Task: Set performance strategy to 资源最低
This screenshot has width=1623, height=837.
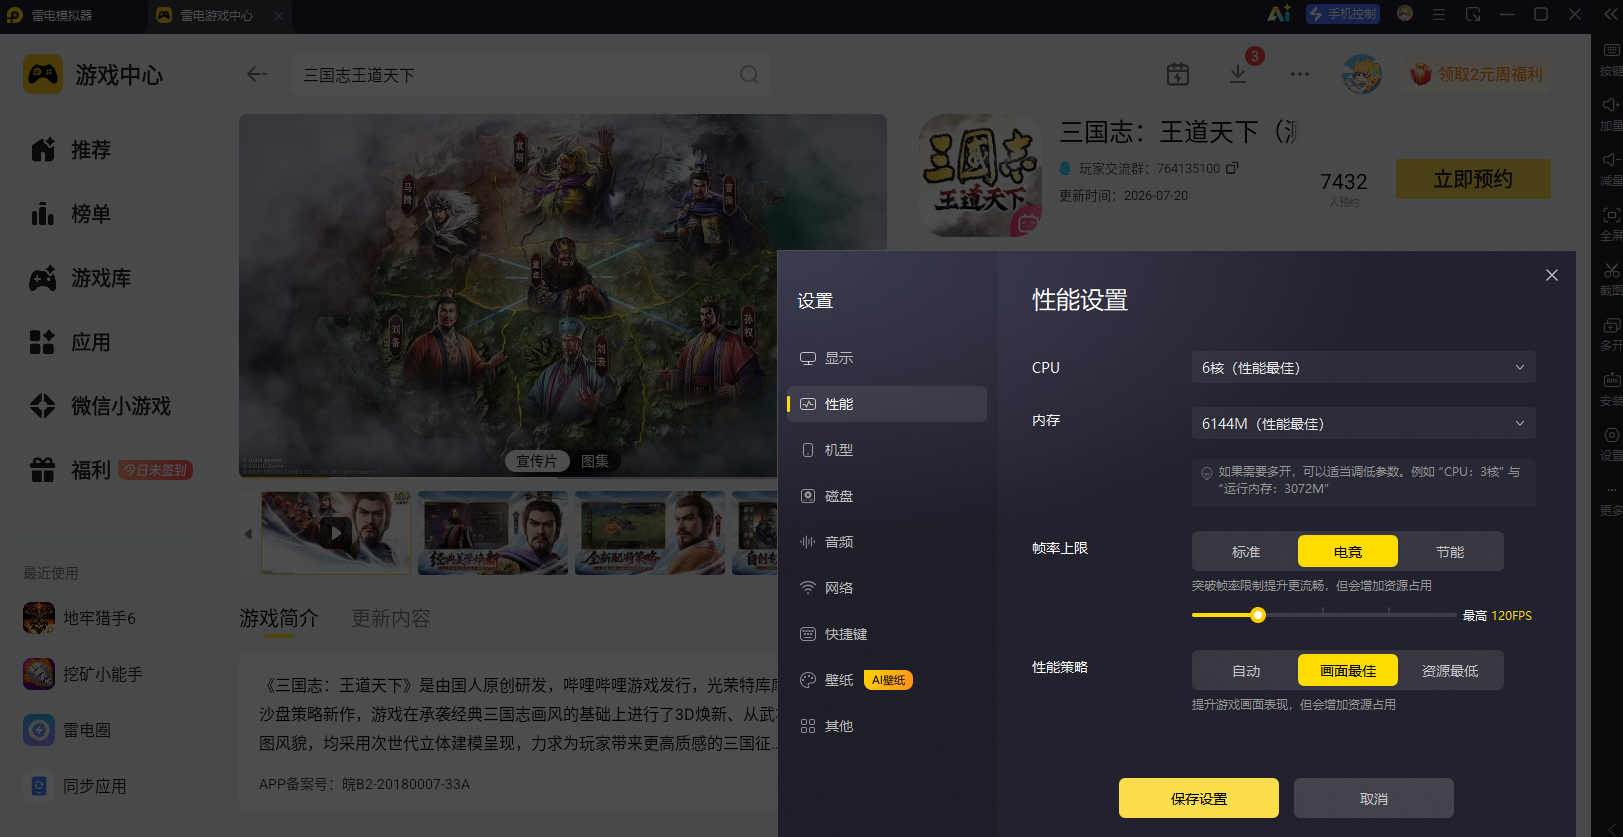Action: pyautogui.click(x=1450, y=671)
